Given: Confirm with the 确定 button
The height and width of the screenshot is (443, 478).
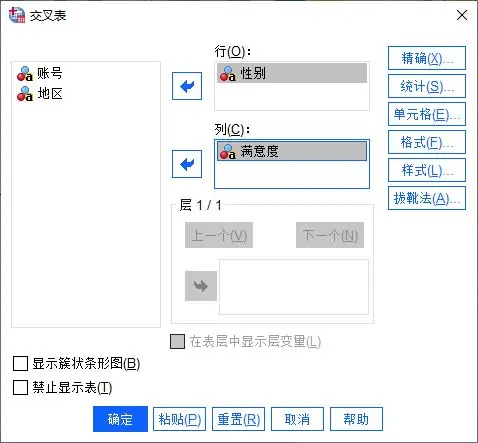Looking at the screenshot, I should tap(120, 419).
